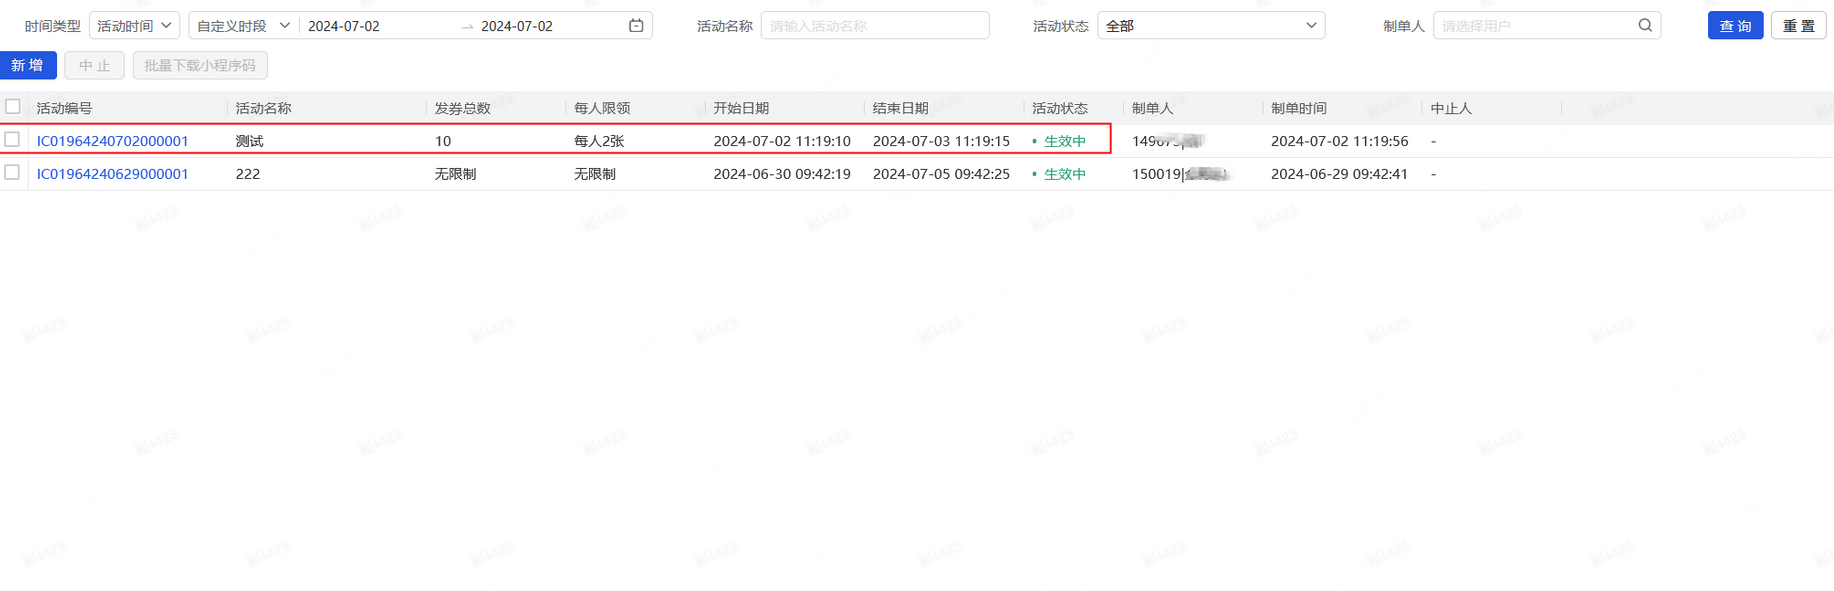Image resolution: width=1834 pixels, height=591 pixels.
Task: Click the 查询 button
Action: pyautogui.click(x=1735, y=25)
